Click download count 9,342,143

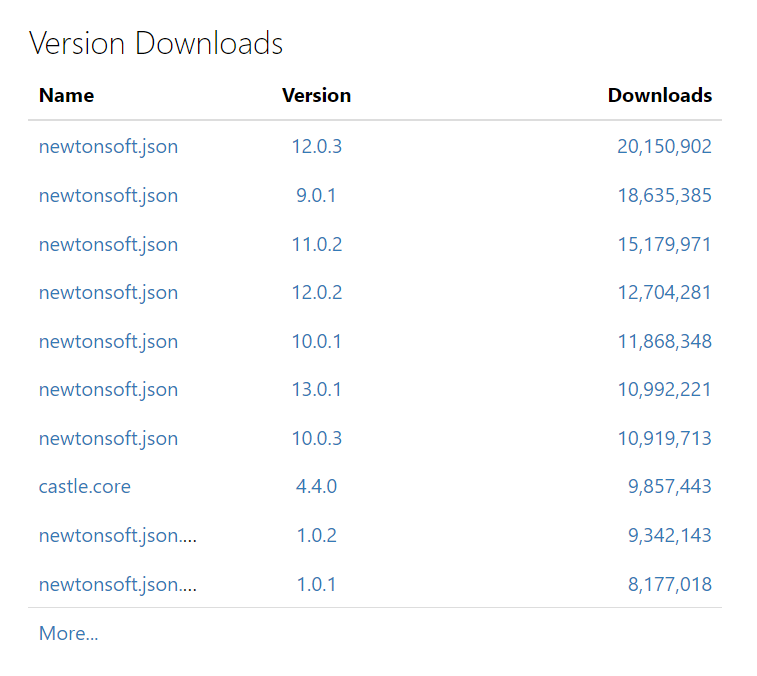[670, 535]
